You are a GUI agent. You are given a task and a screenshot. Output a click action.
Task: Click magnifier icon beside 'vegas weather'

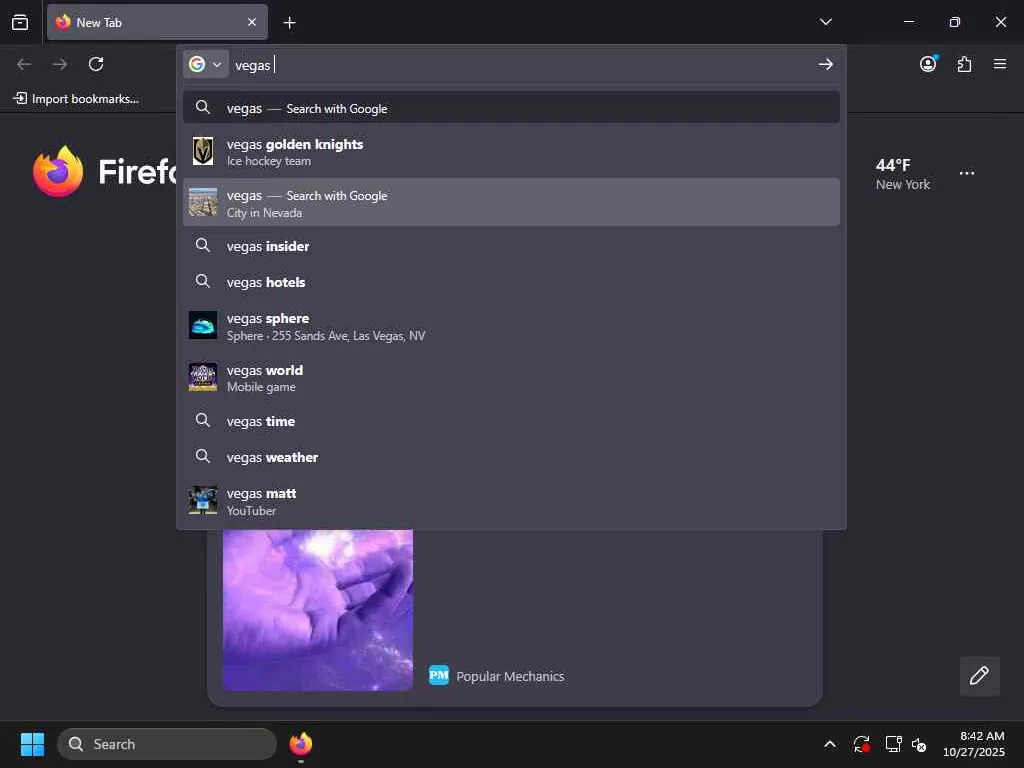coord(203,456)
